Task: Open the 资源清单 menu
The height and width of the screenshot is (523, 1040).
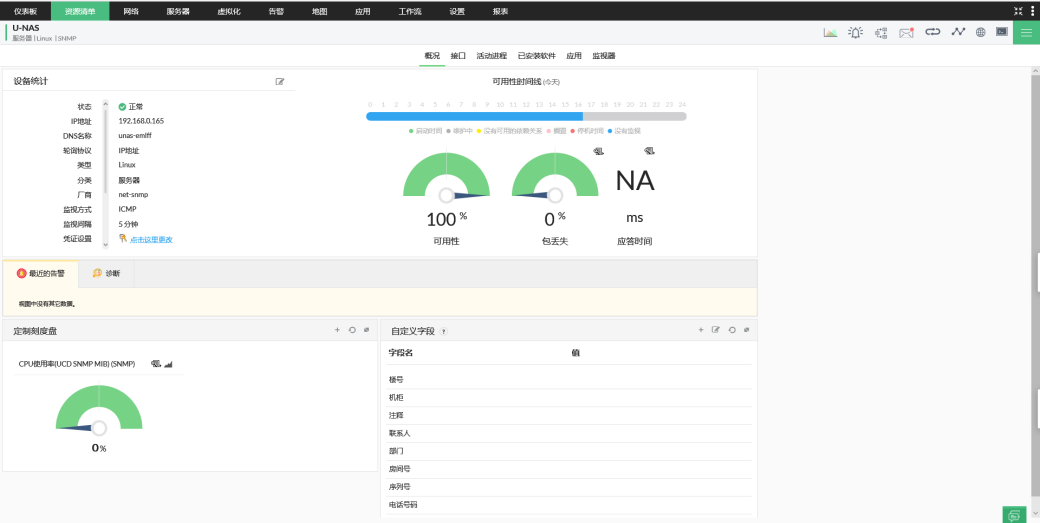Action: pos(80,11)
